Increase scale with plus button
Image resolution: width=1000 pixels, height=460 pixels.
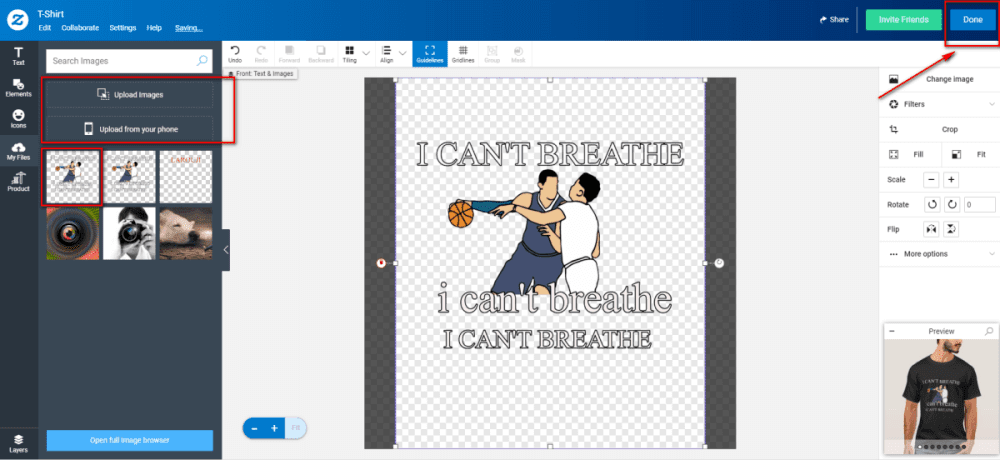point(951,180)
